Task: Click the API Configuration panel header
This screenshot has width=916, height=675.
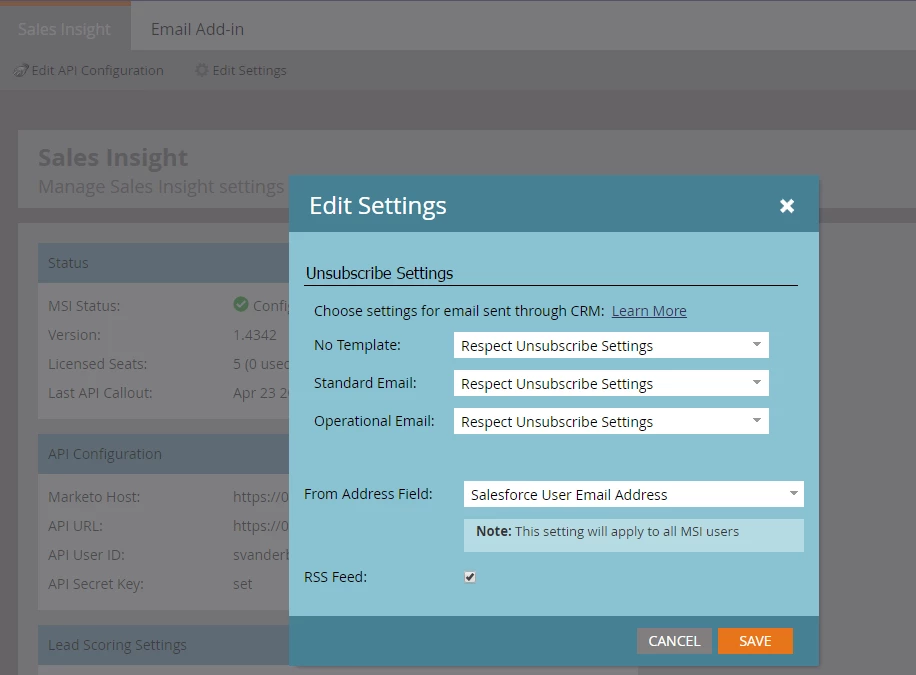Action: coord(164,454)
